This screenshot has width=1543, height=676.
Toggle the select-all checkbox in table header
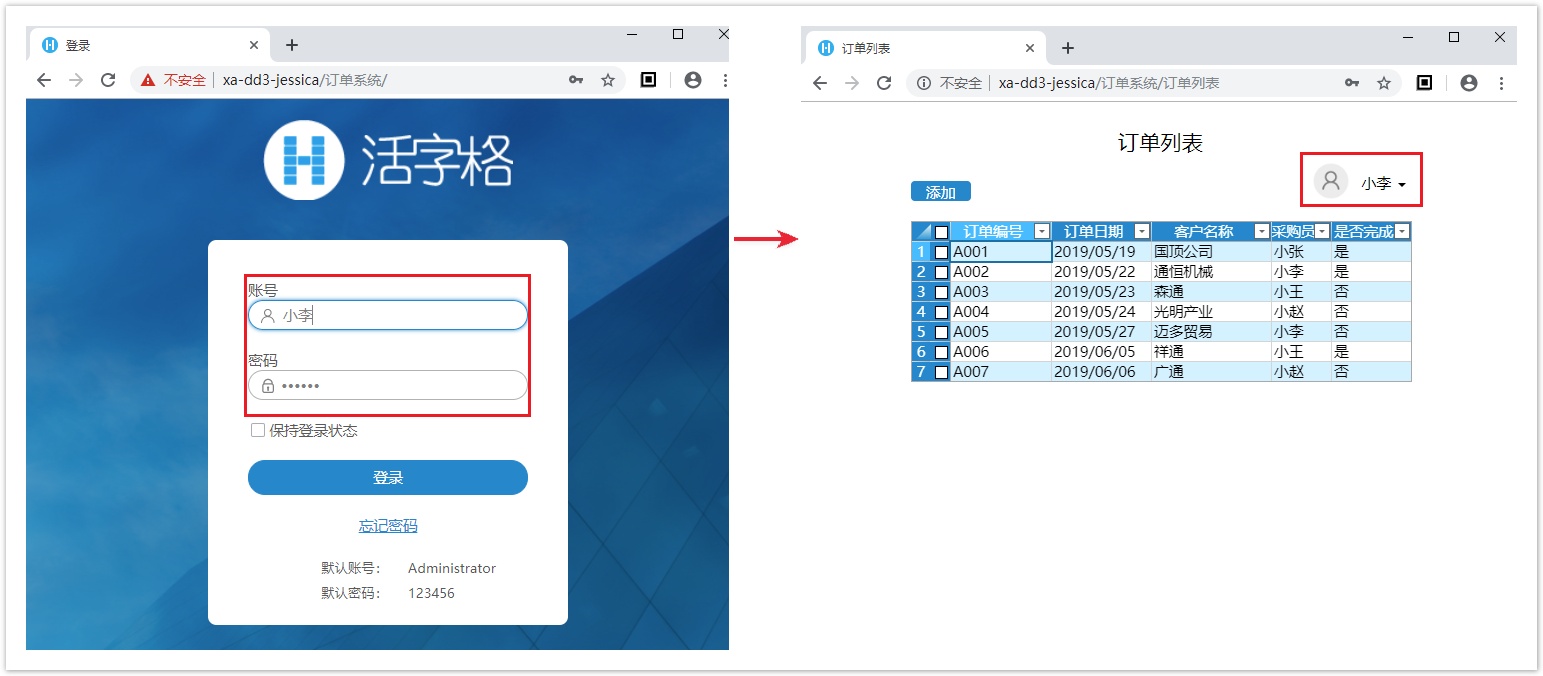point(941,232)
